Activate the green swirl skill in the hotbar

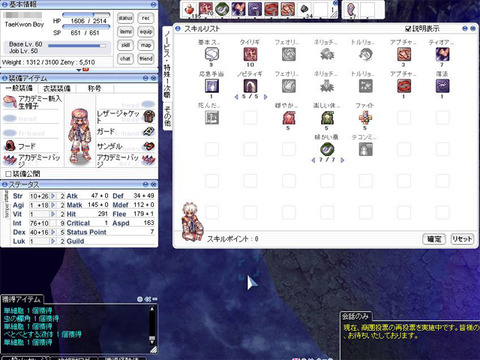(222, 9)
